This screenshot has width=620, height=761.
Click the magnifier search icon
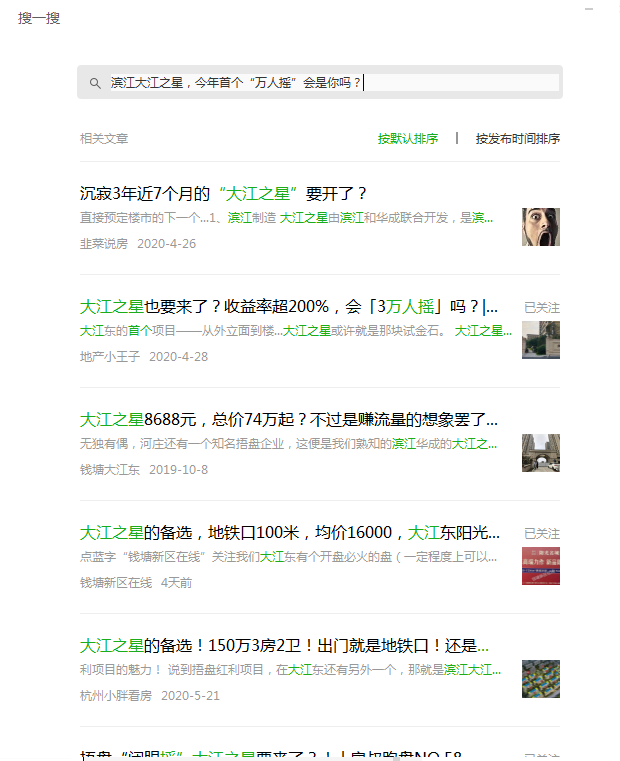[95, 83]
